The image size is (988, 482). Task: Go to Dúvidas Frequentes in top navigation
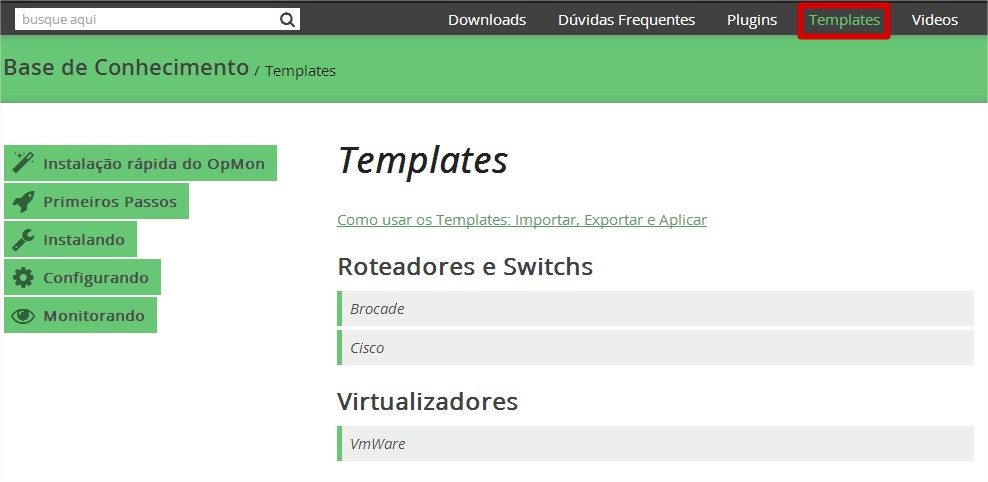point(626,20)
